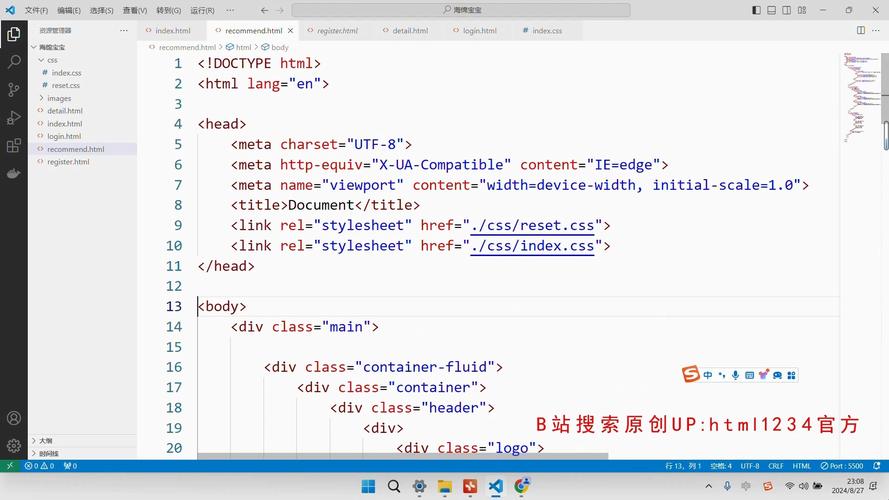Click Port : 5500 Live Server button

tap(842, 466)
